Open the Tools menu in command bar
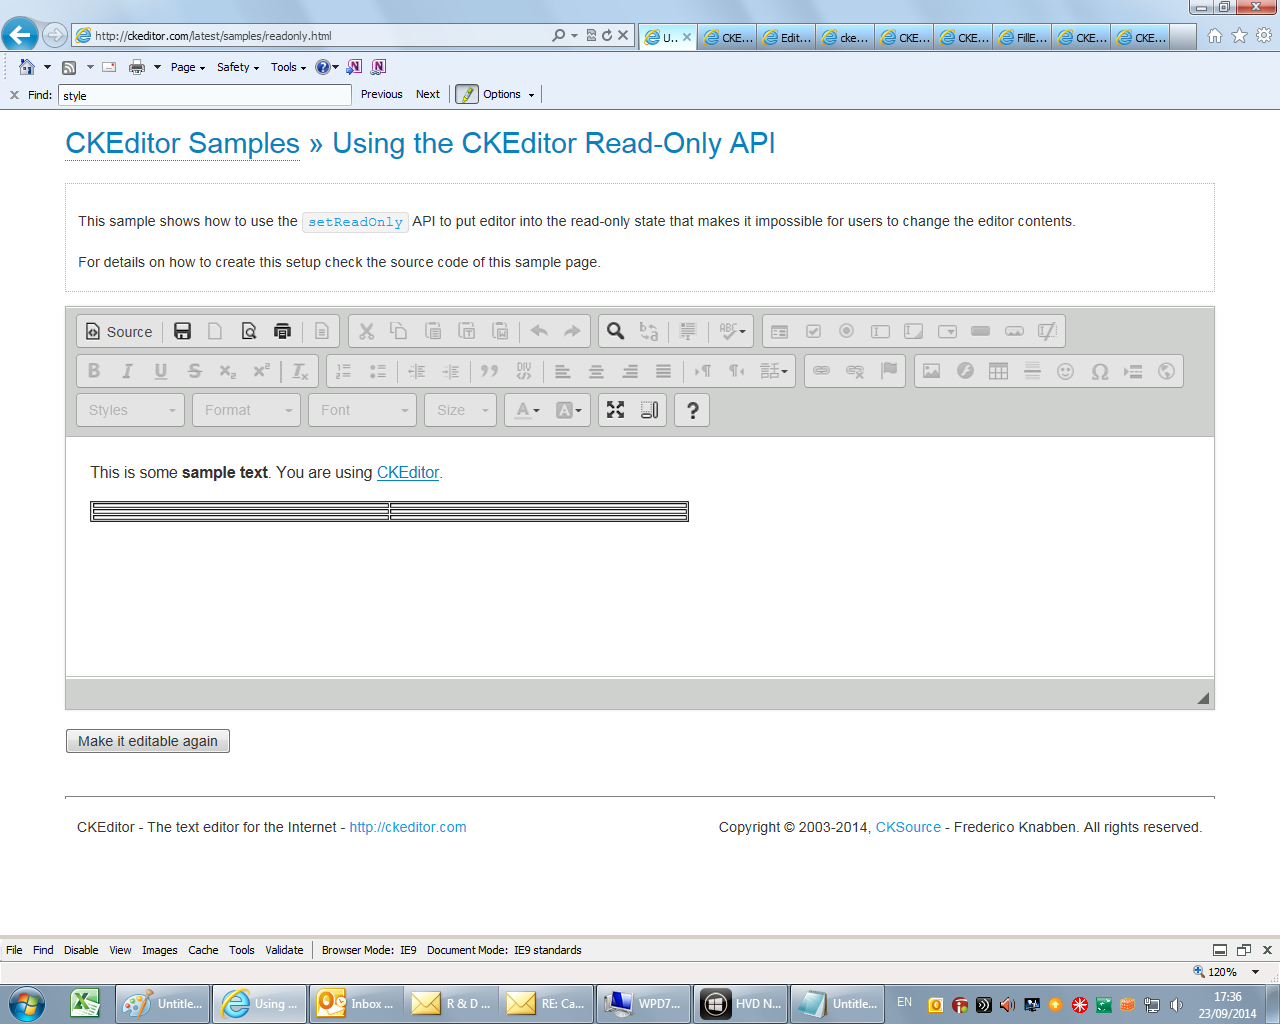This screenshot has width=1280, height=1024. pyautogui.click(x=288, y=67)
